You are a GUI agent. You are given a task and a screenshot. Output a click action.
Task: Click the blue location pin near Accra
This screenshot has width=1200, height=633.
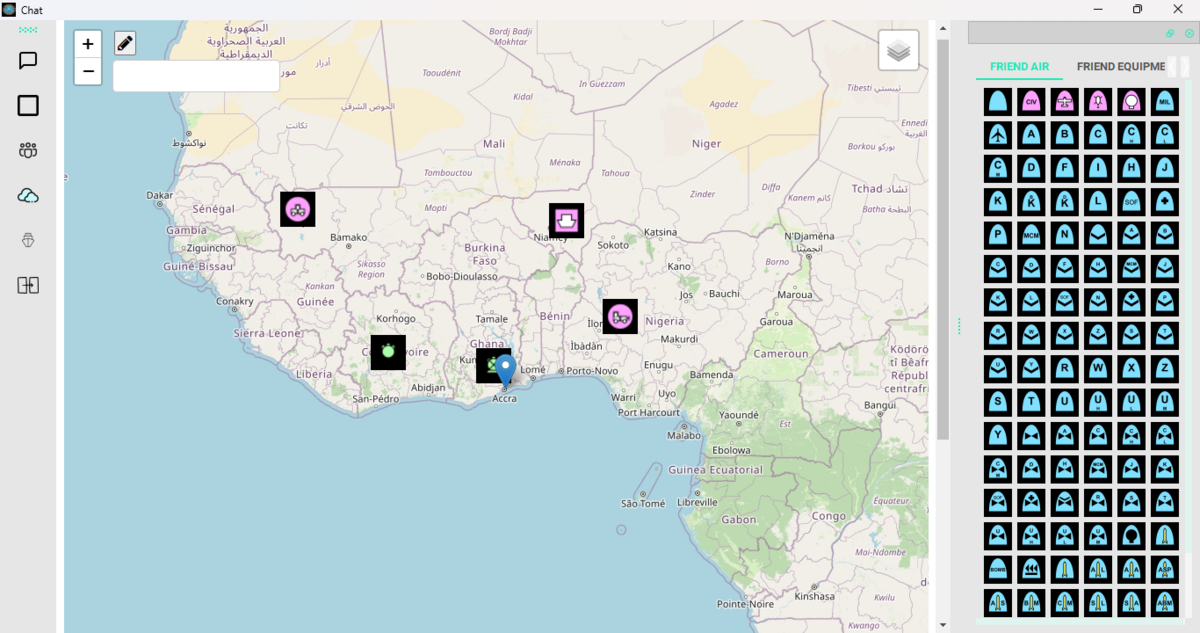(506, 369)
